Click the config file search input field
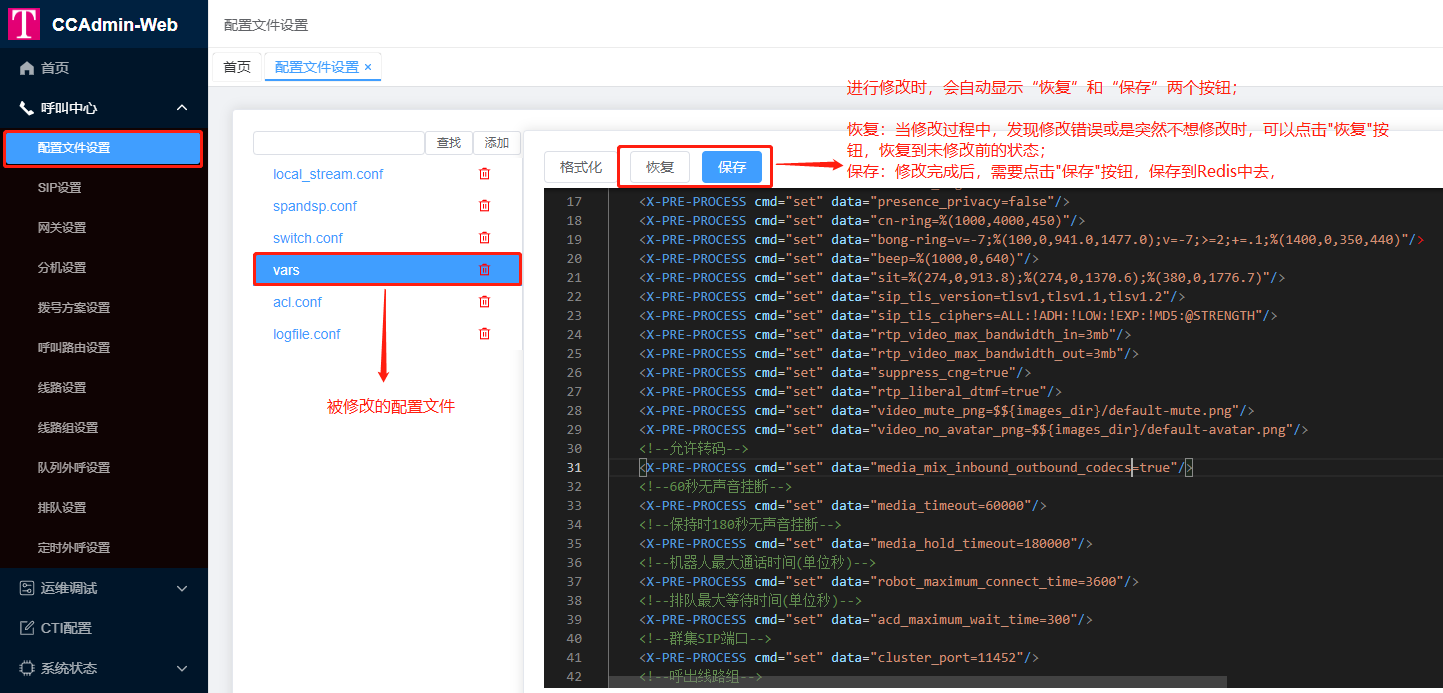 [x=339, y=143]
